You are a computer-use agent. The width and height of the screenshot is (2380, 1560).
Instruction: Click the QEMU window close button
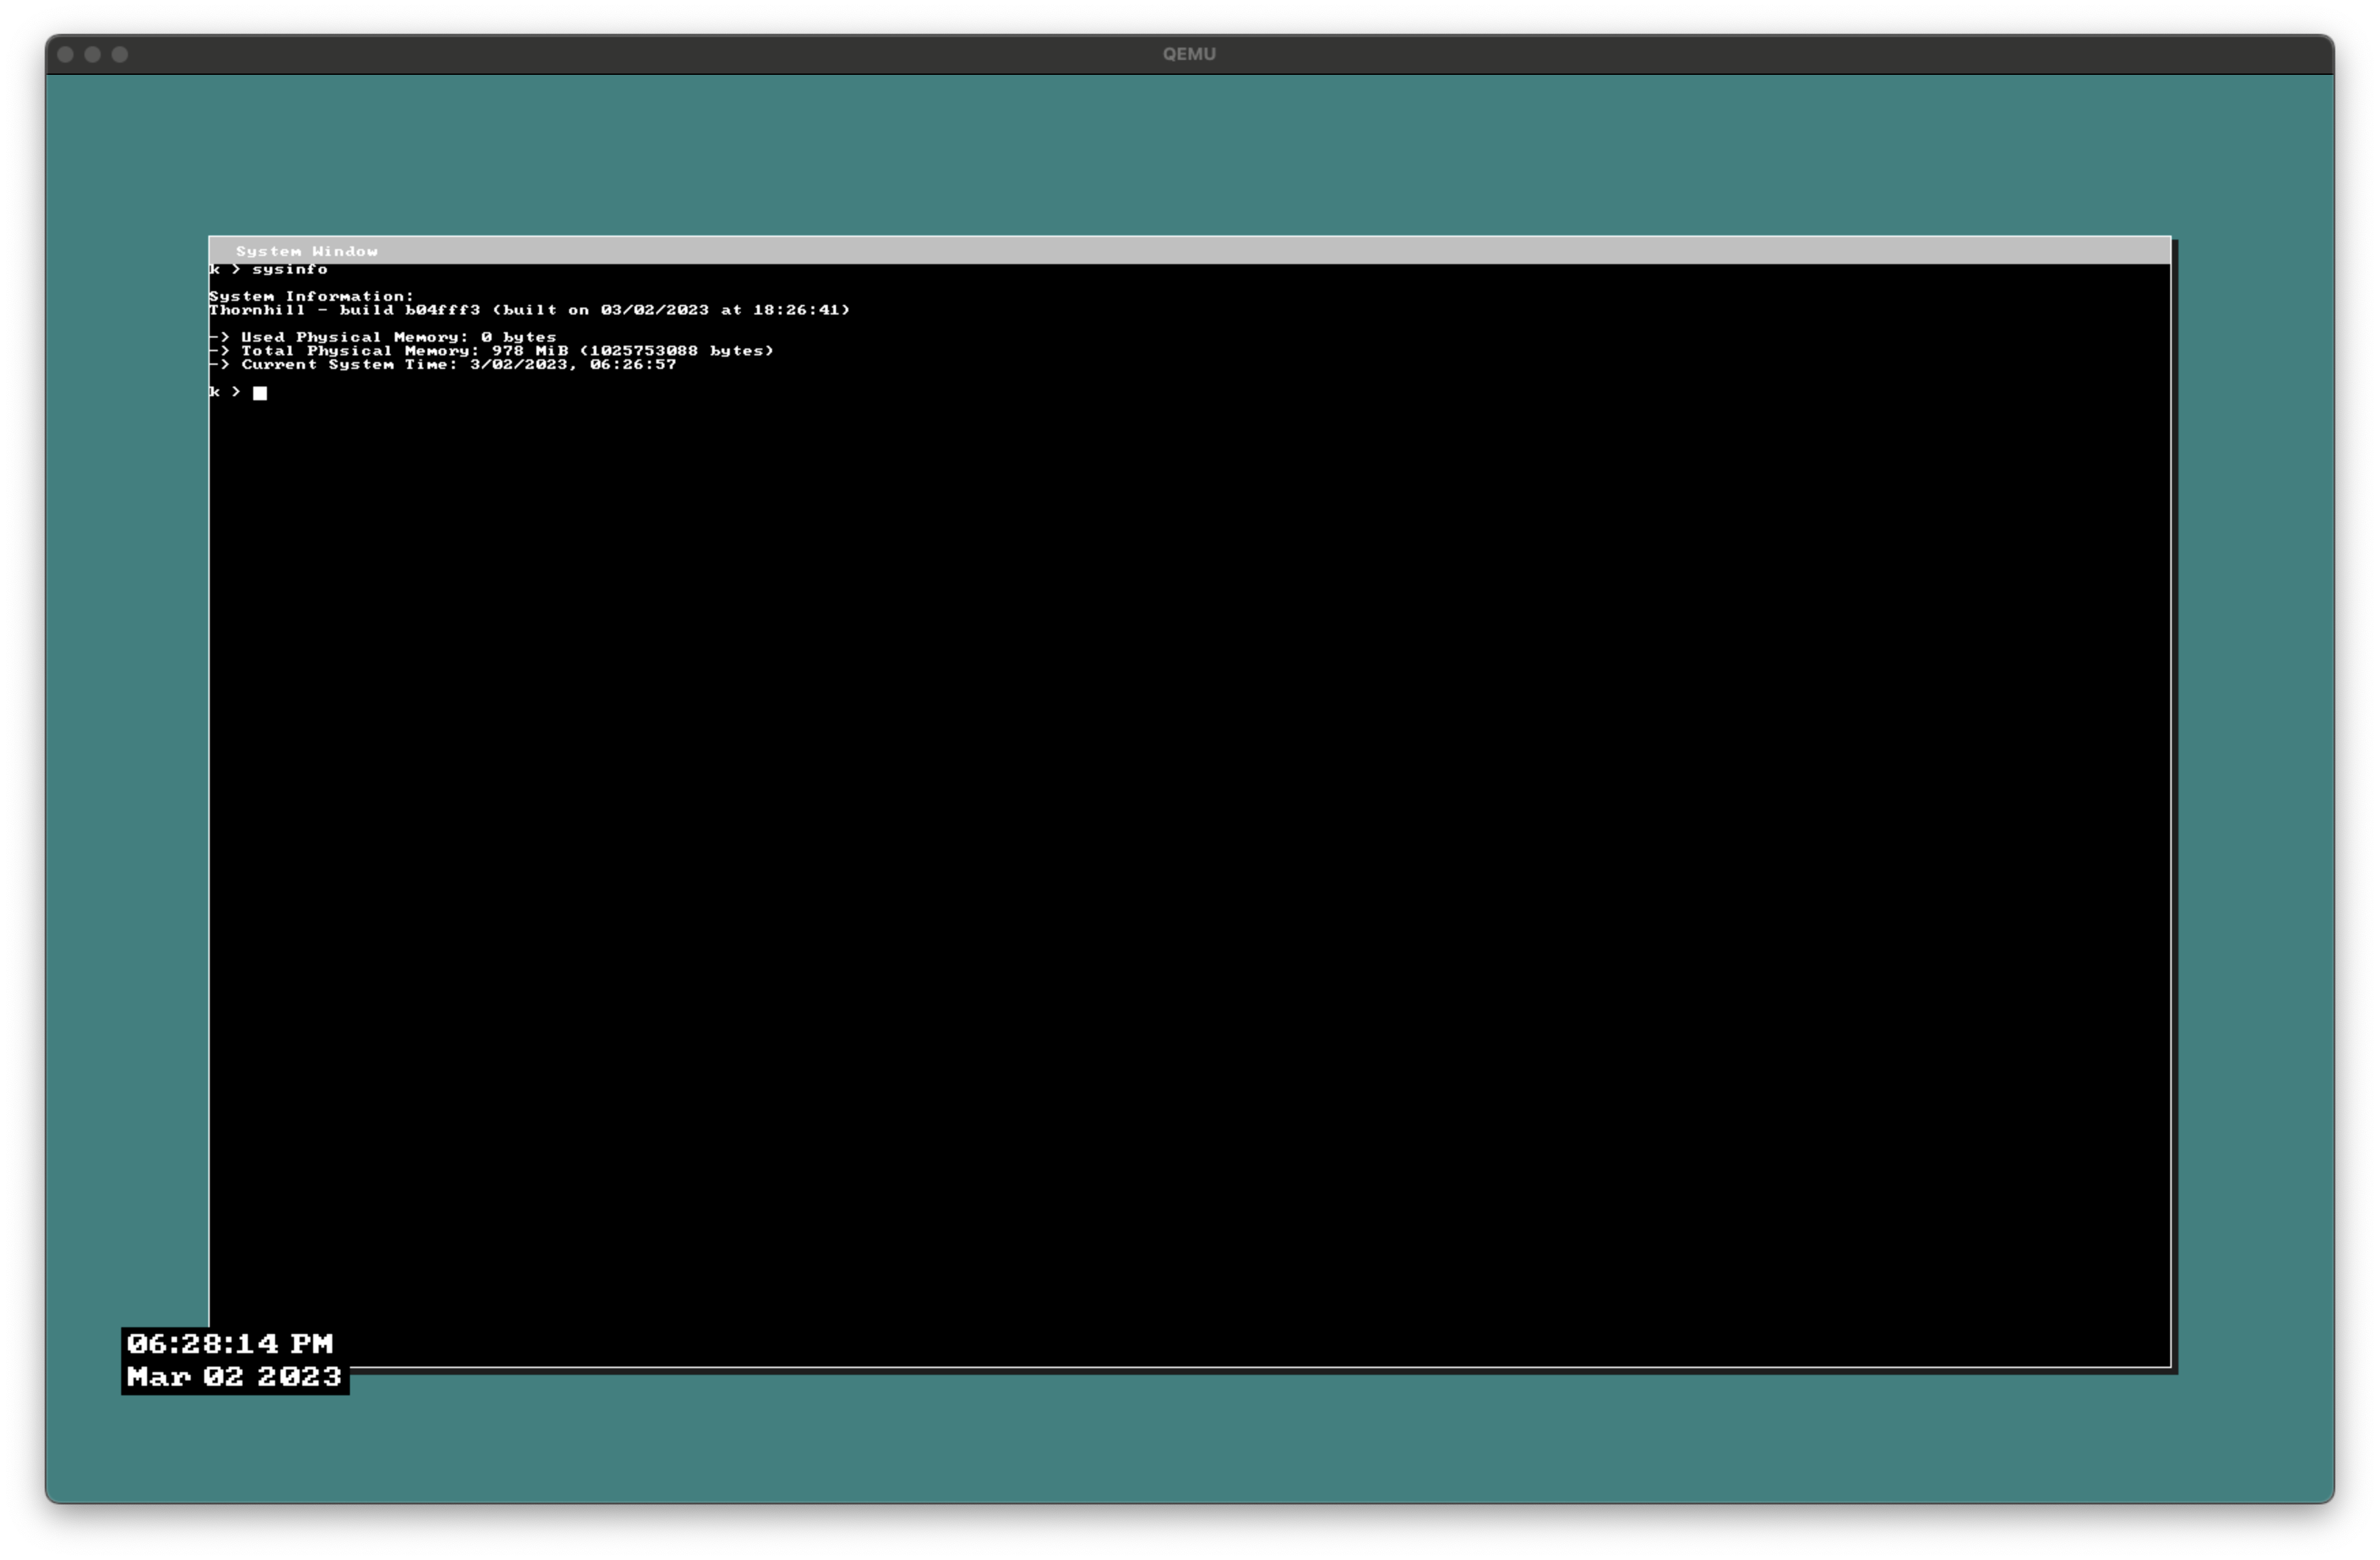pos(65,54)
